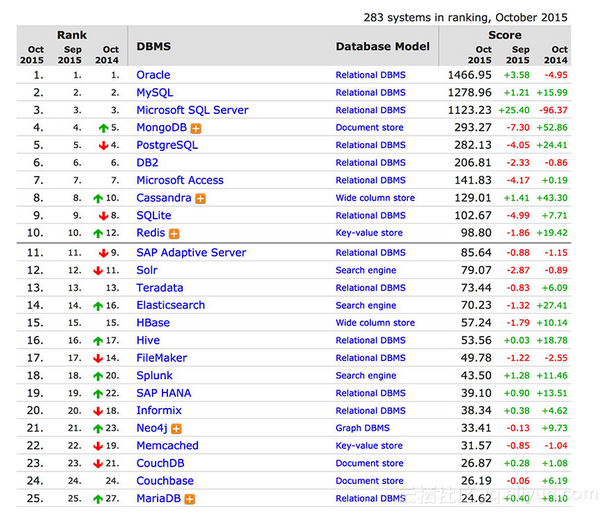Click the Oracle score 1466.95
Viewport: 609px width, 515px height.
click(470, 75)
